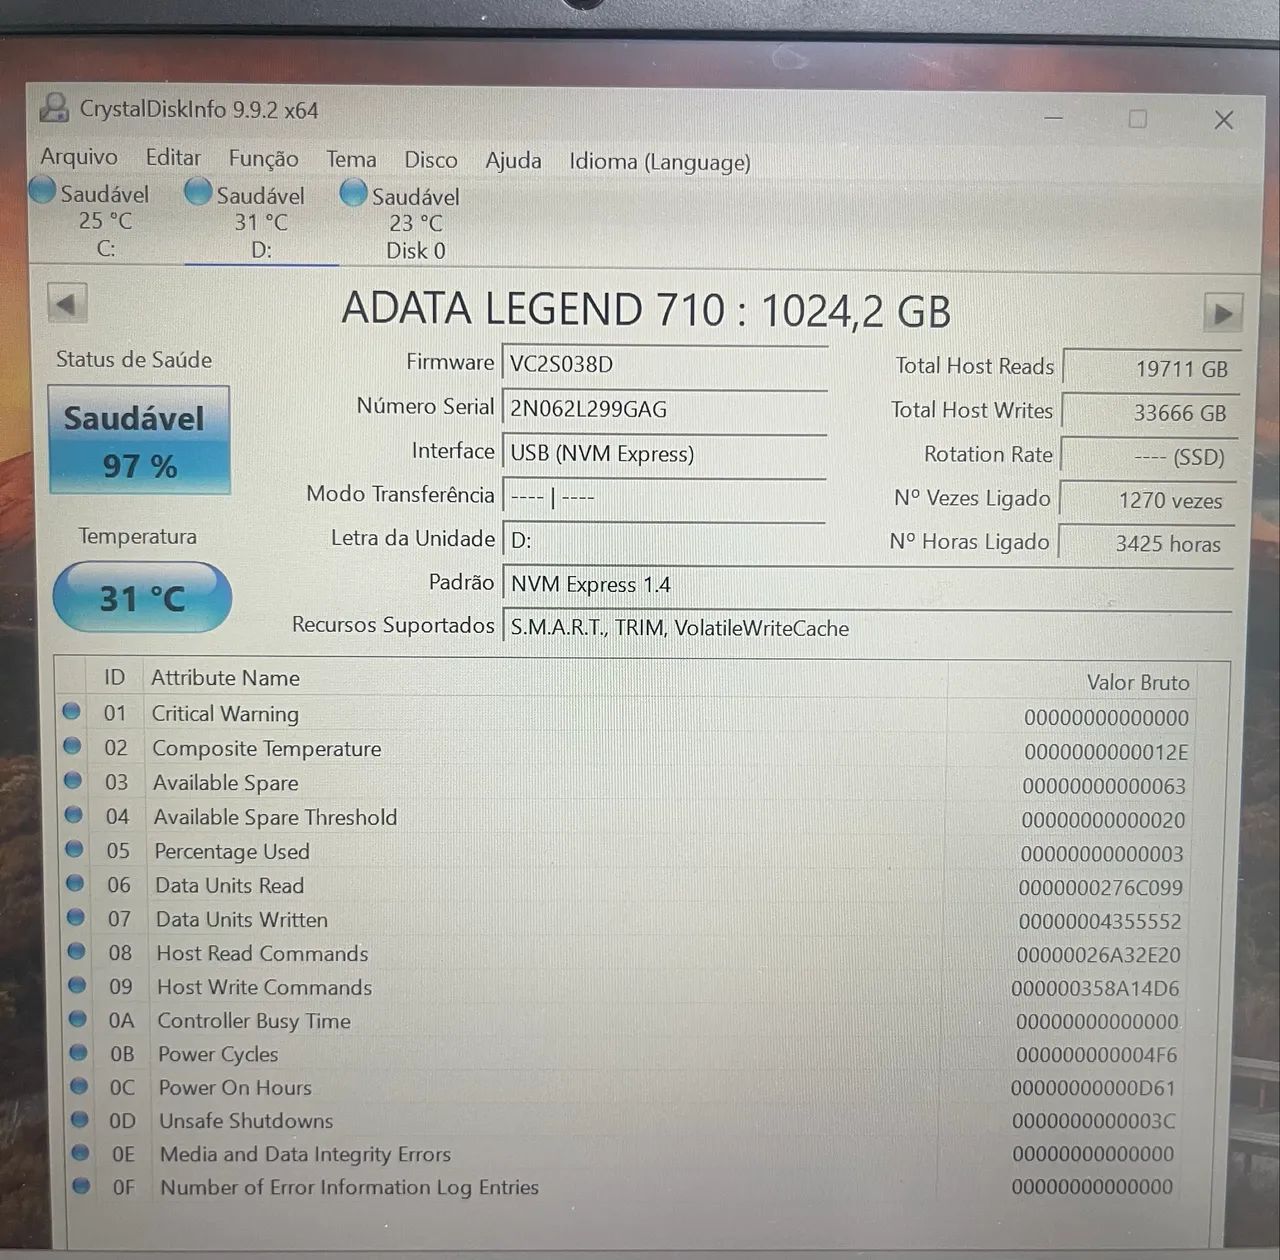Screen dimensions: 1280x1260
Task: Click raw value 0000000276C099
Action: click(x=1100, y=888)
